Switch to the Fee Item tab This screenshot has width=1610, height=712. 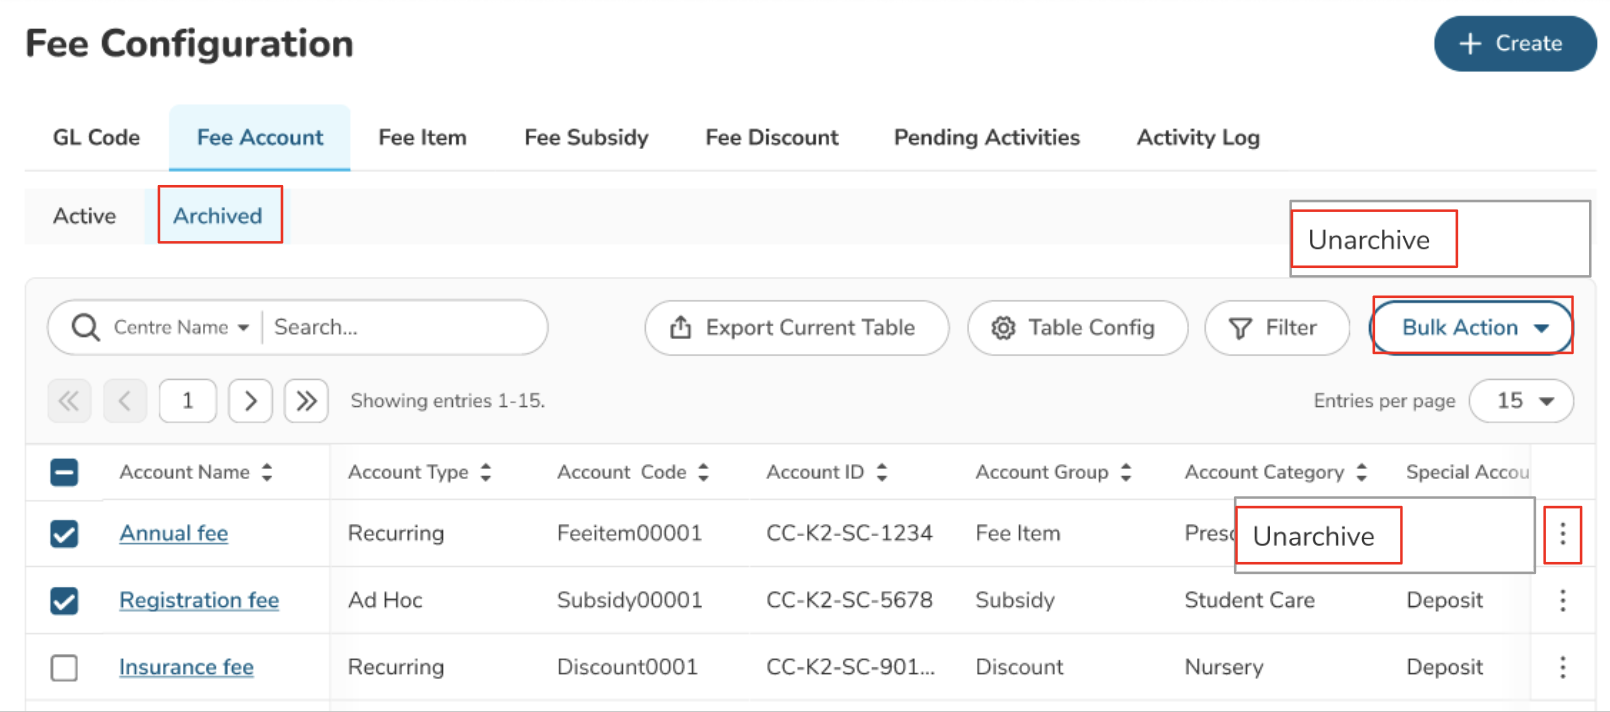pos(422,138)
